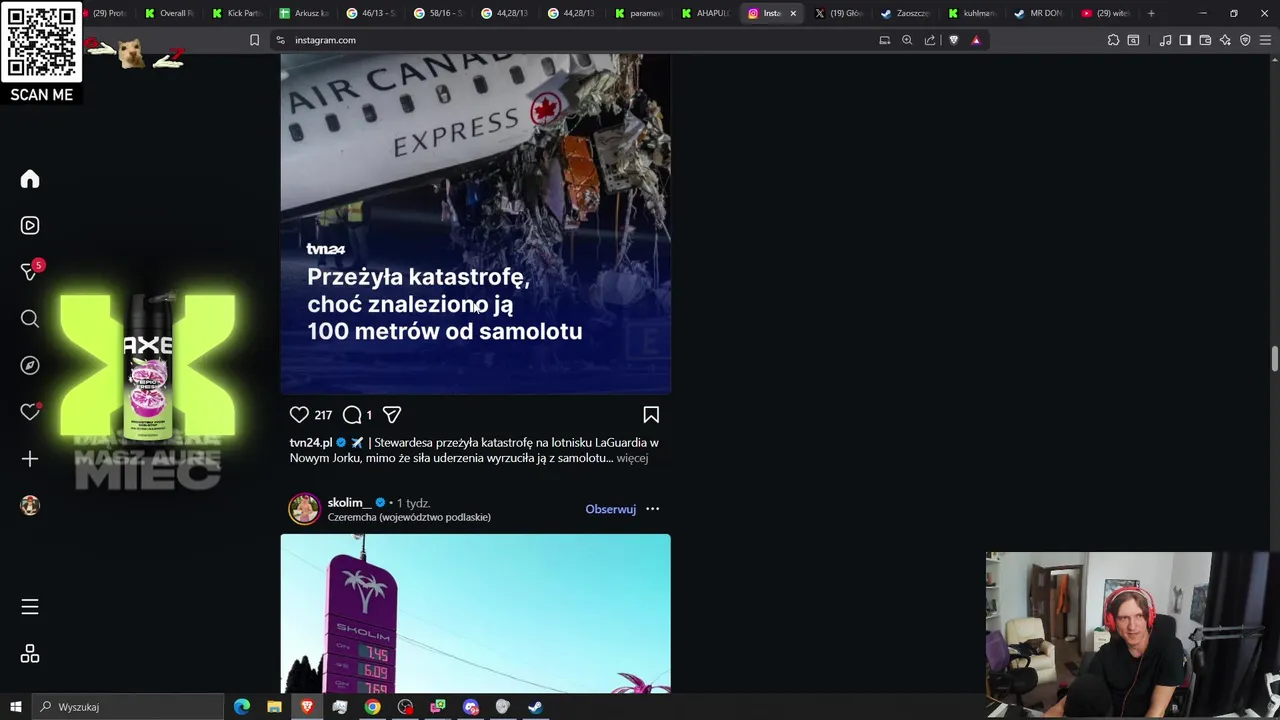The height and width of the screenshot is (720, 1280).
Task: Create a new post with plus icon
Action: [30, 459]
